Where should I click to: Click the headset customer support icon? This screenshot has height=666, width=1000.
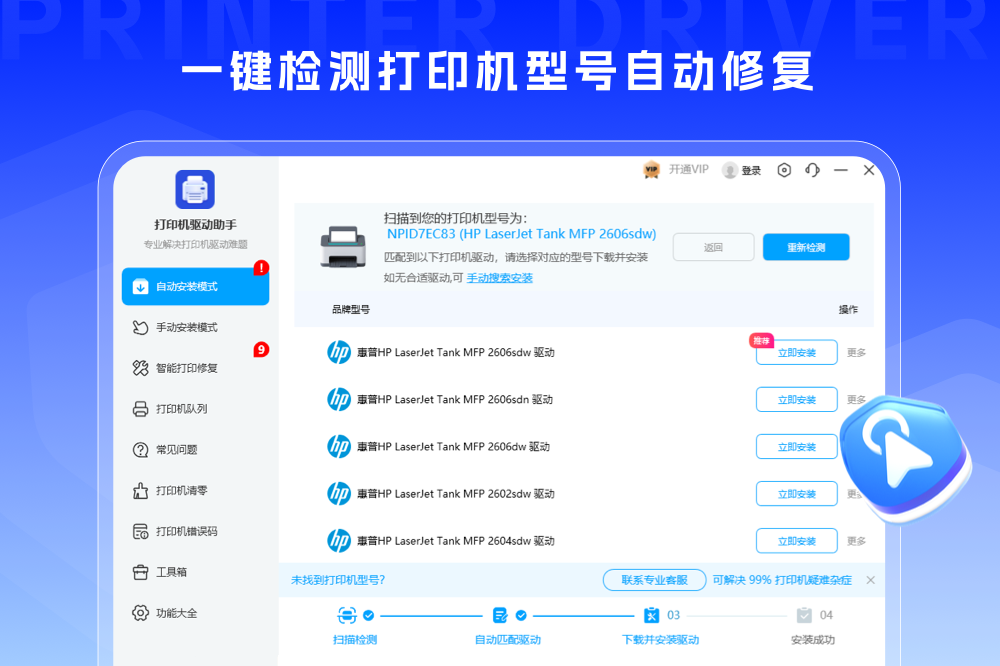pyautogui.click(x=812, y=170)
